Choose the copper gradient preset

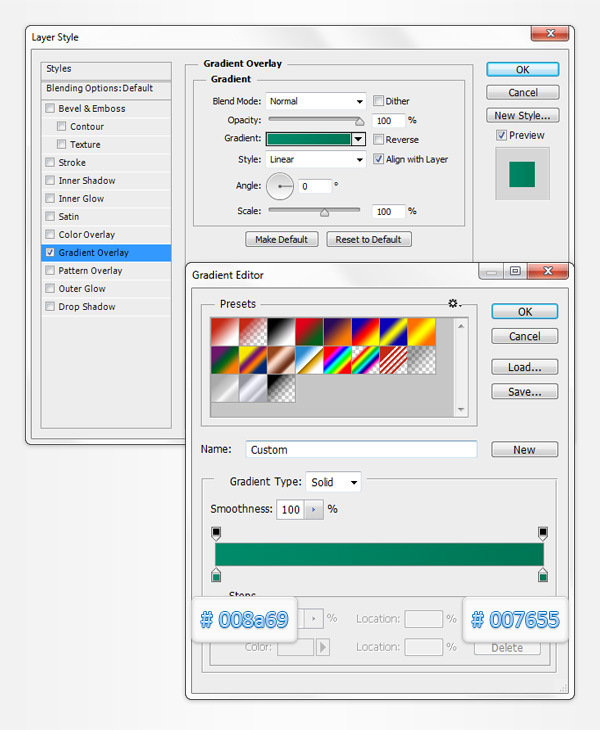pos(282,359)
